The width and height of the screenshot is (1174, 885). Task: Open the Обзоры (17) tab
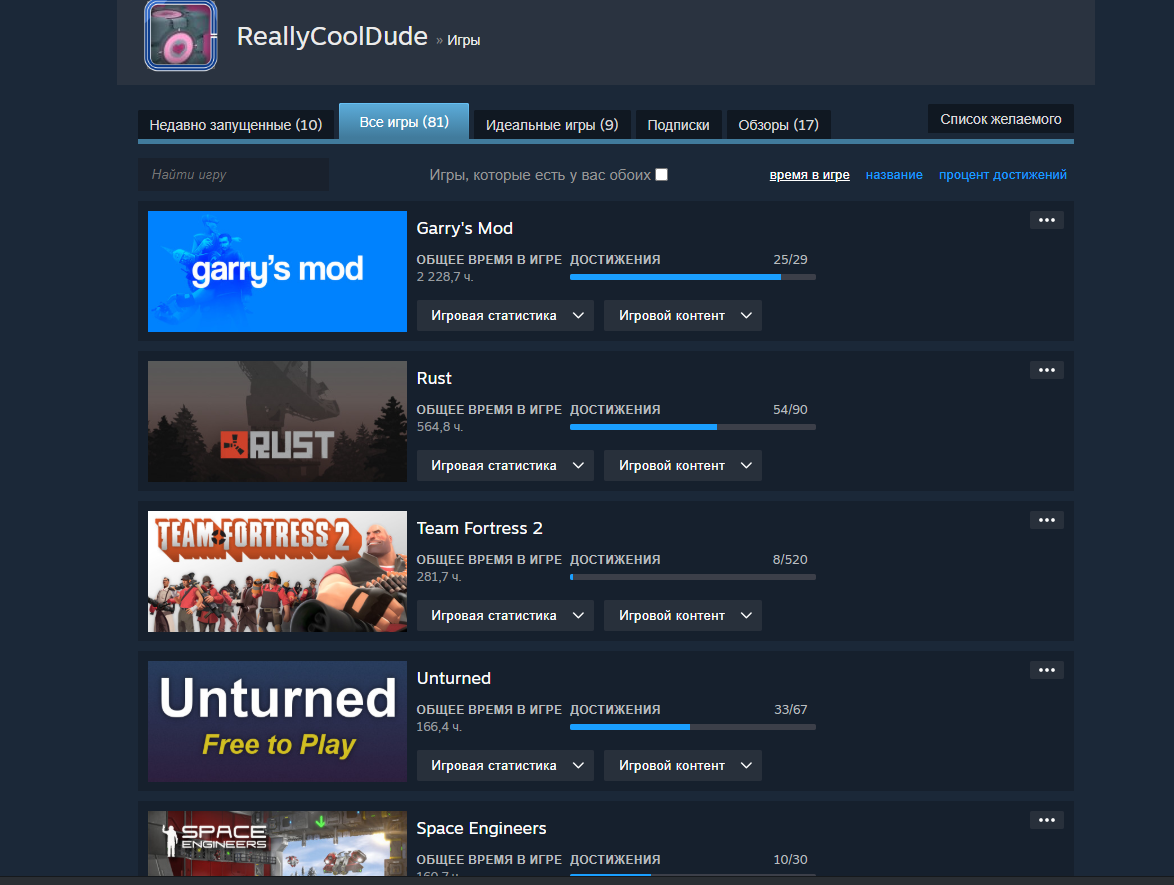[778, 125]
